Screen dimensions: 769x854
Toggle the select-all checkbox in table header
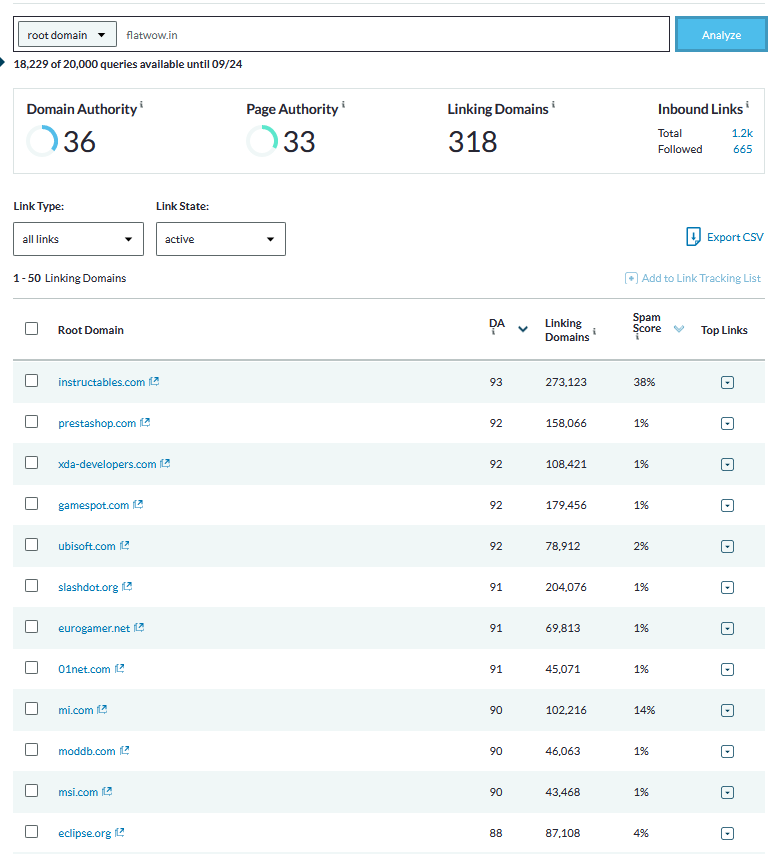32,329
